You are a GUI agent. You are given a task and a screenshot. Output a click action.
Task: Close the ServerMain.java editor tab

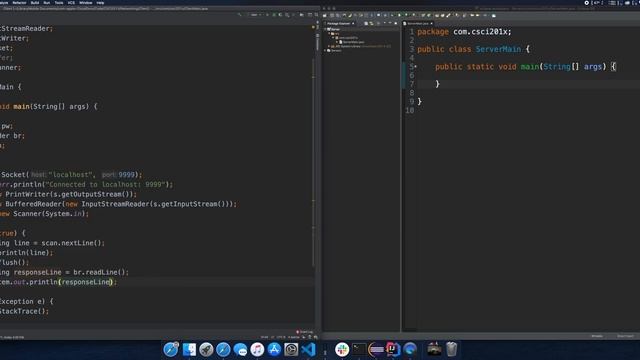431,23
